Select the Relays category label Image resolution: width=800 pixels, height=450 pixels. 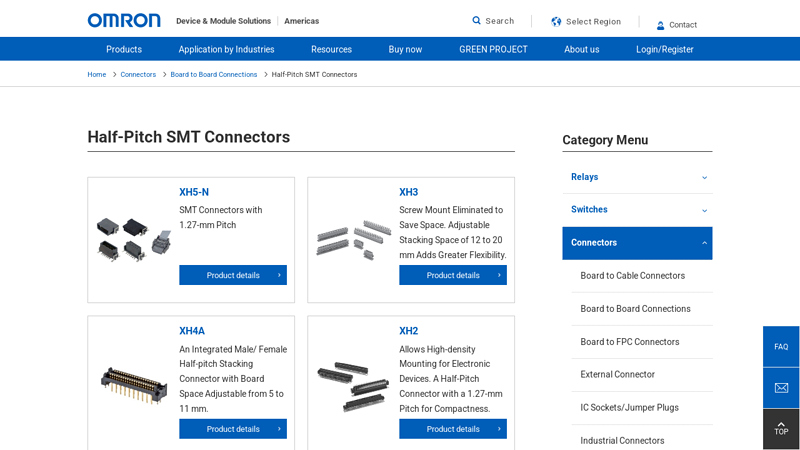(x=585, y=177)
